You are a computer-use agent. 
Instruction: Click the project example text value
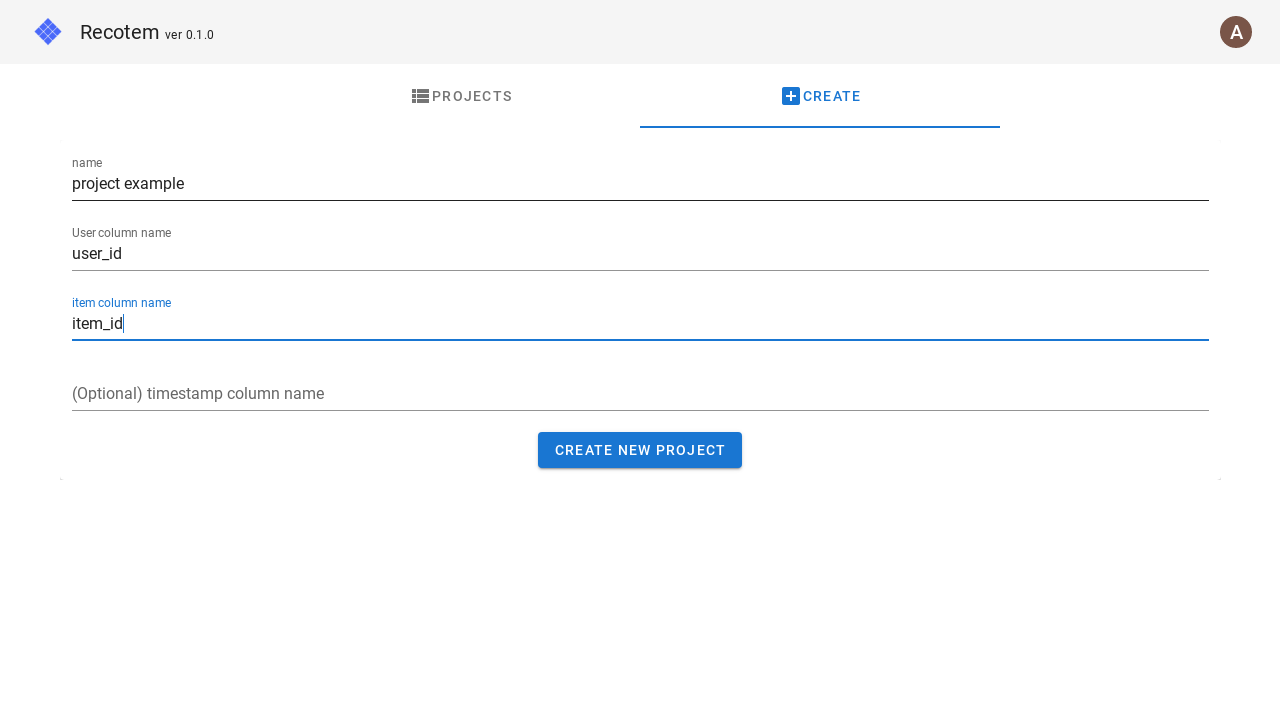click(127, 184)
